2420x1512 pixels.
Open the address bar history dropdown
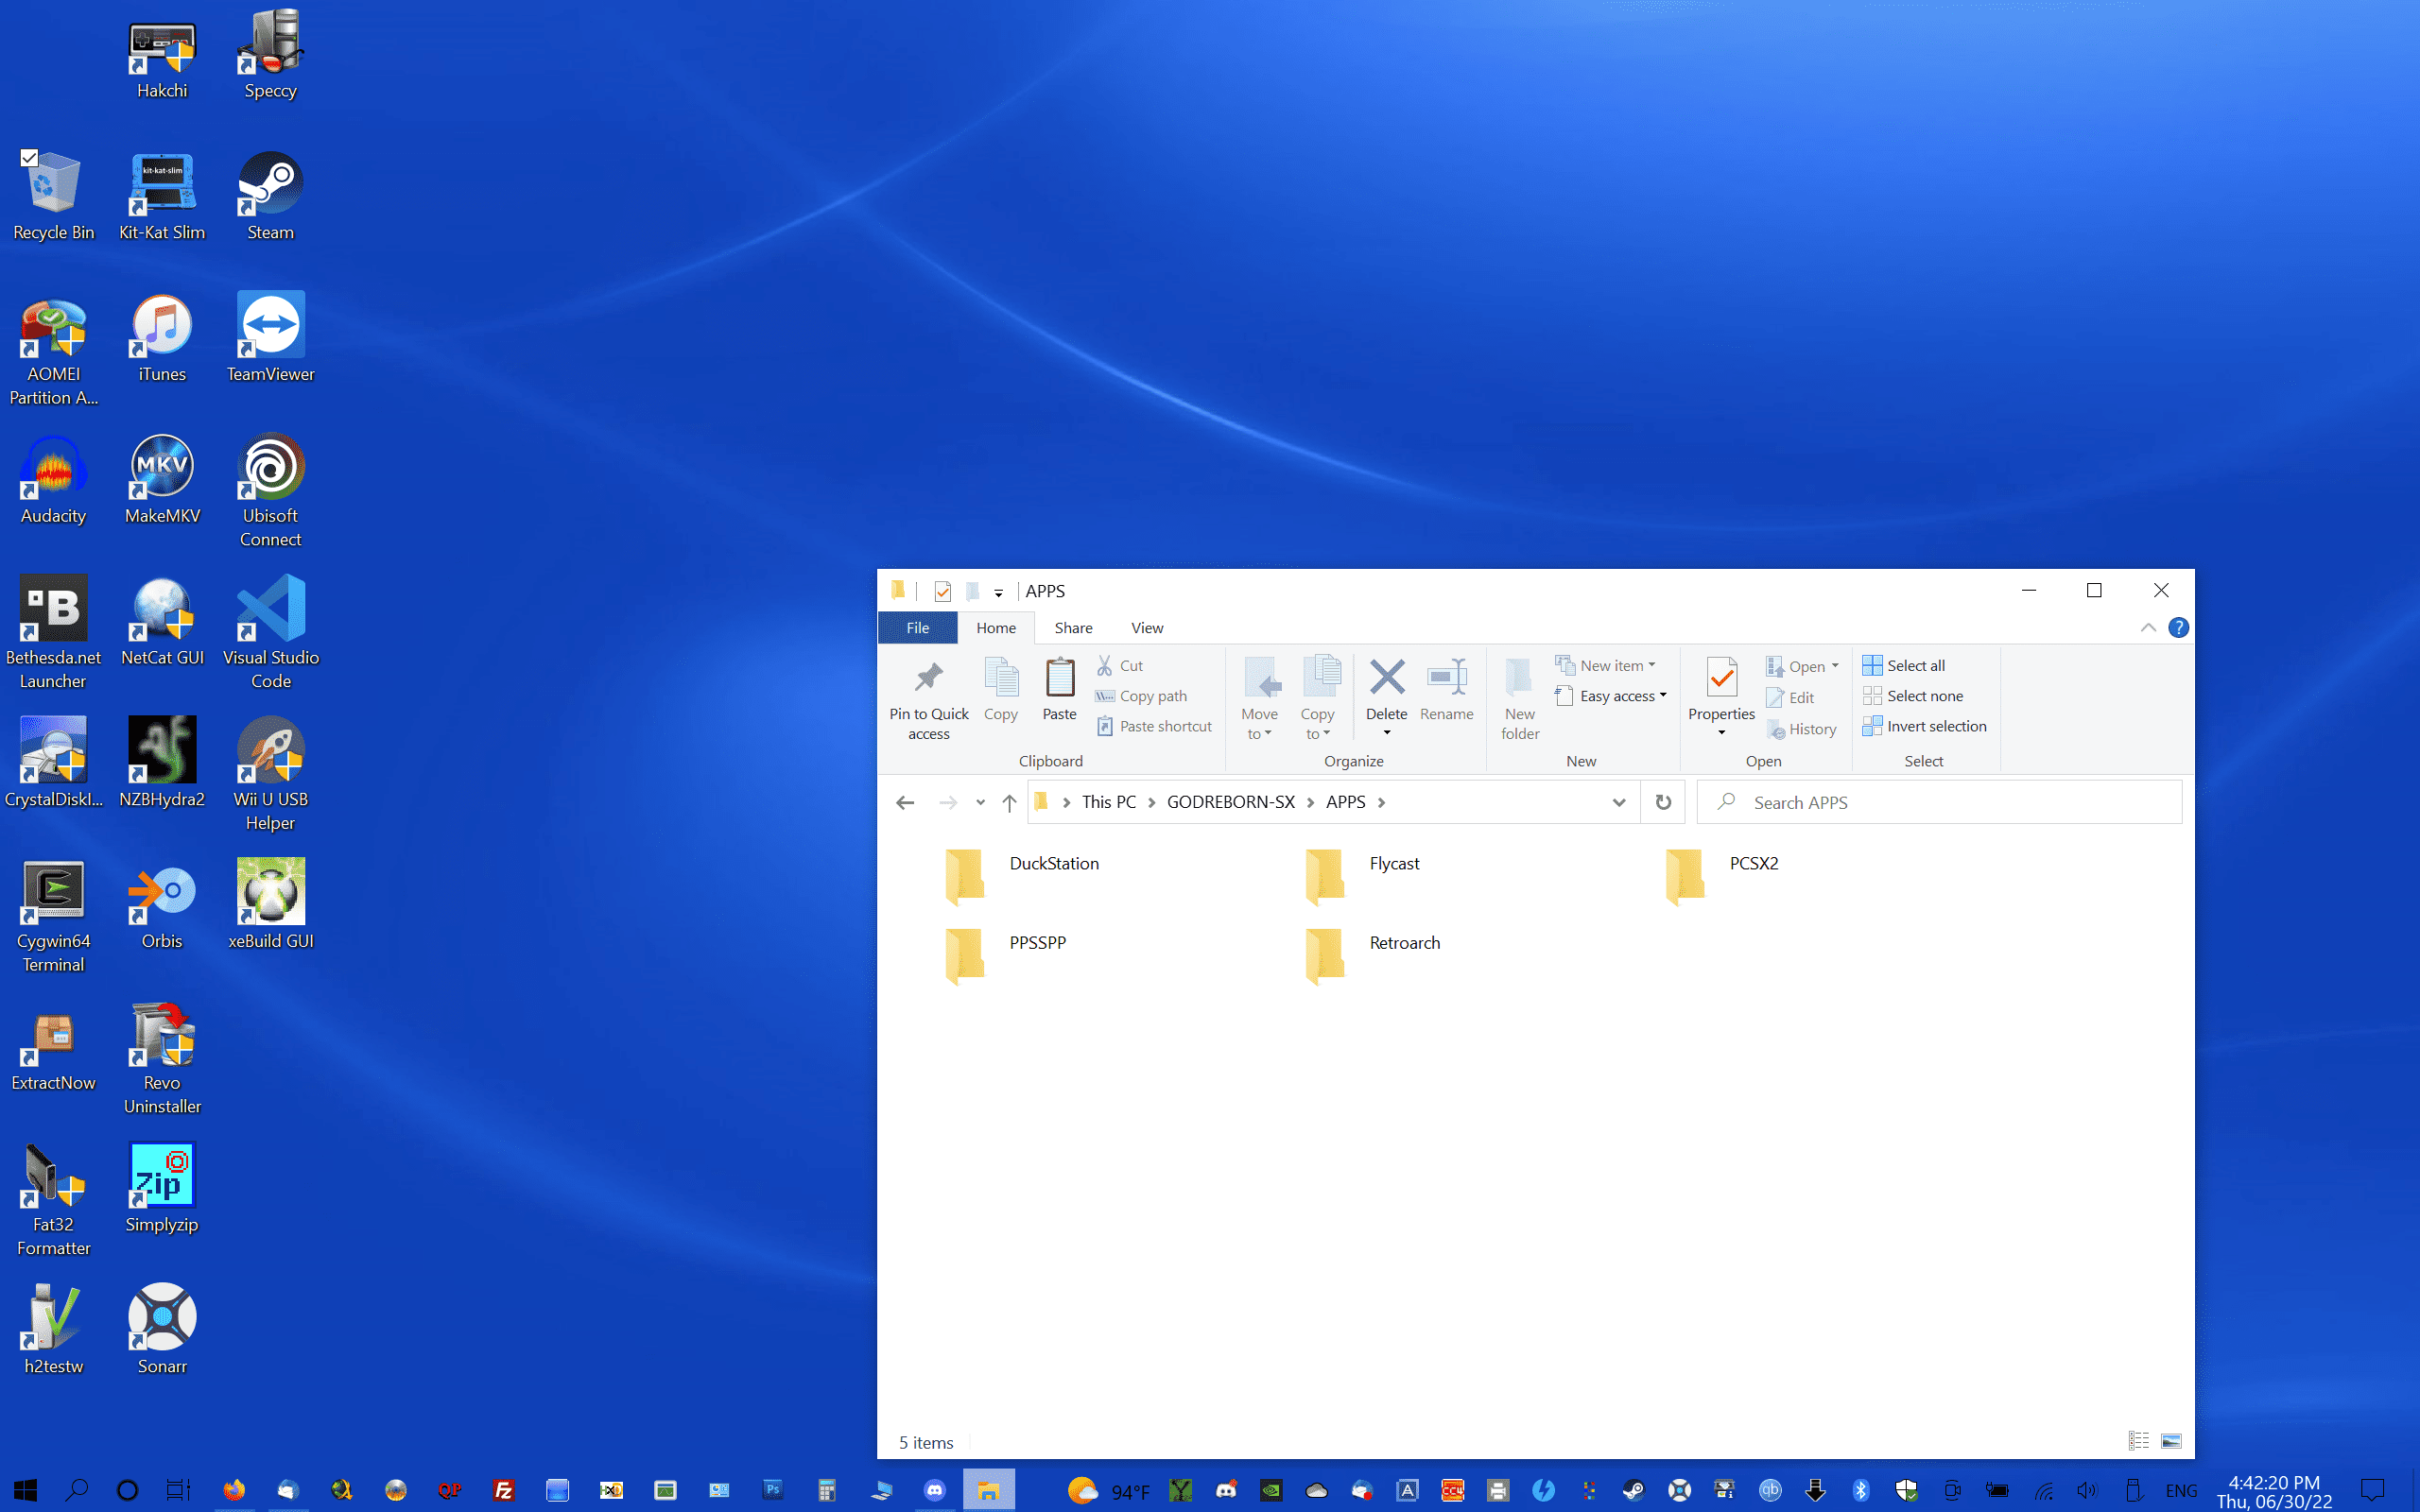point(1618,802)
